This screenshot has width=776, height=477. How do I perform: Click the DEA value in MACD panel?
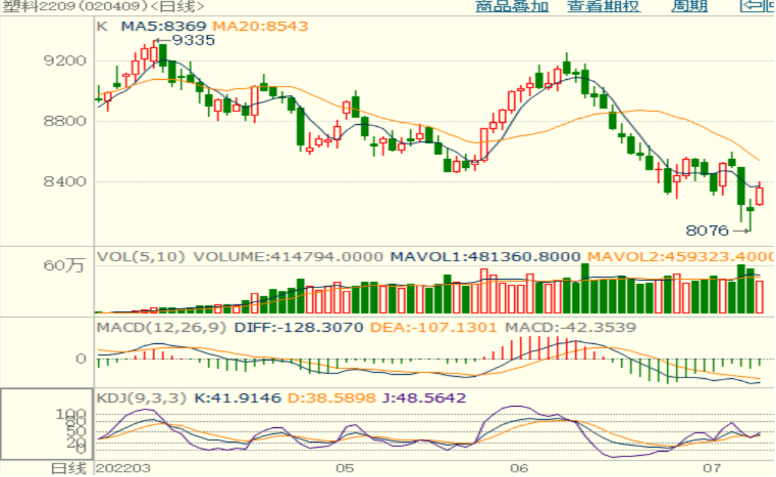point(447,327)
